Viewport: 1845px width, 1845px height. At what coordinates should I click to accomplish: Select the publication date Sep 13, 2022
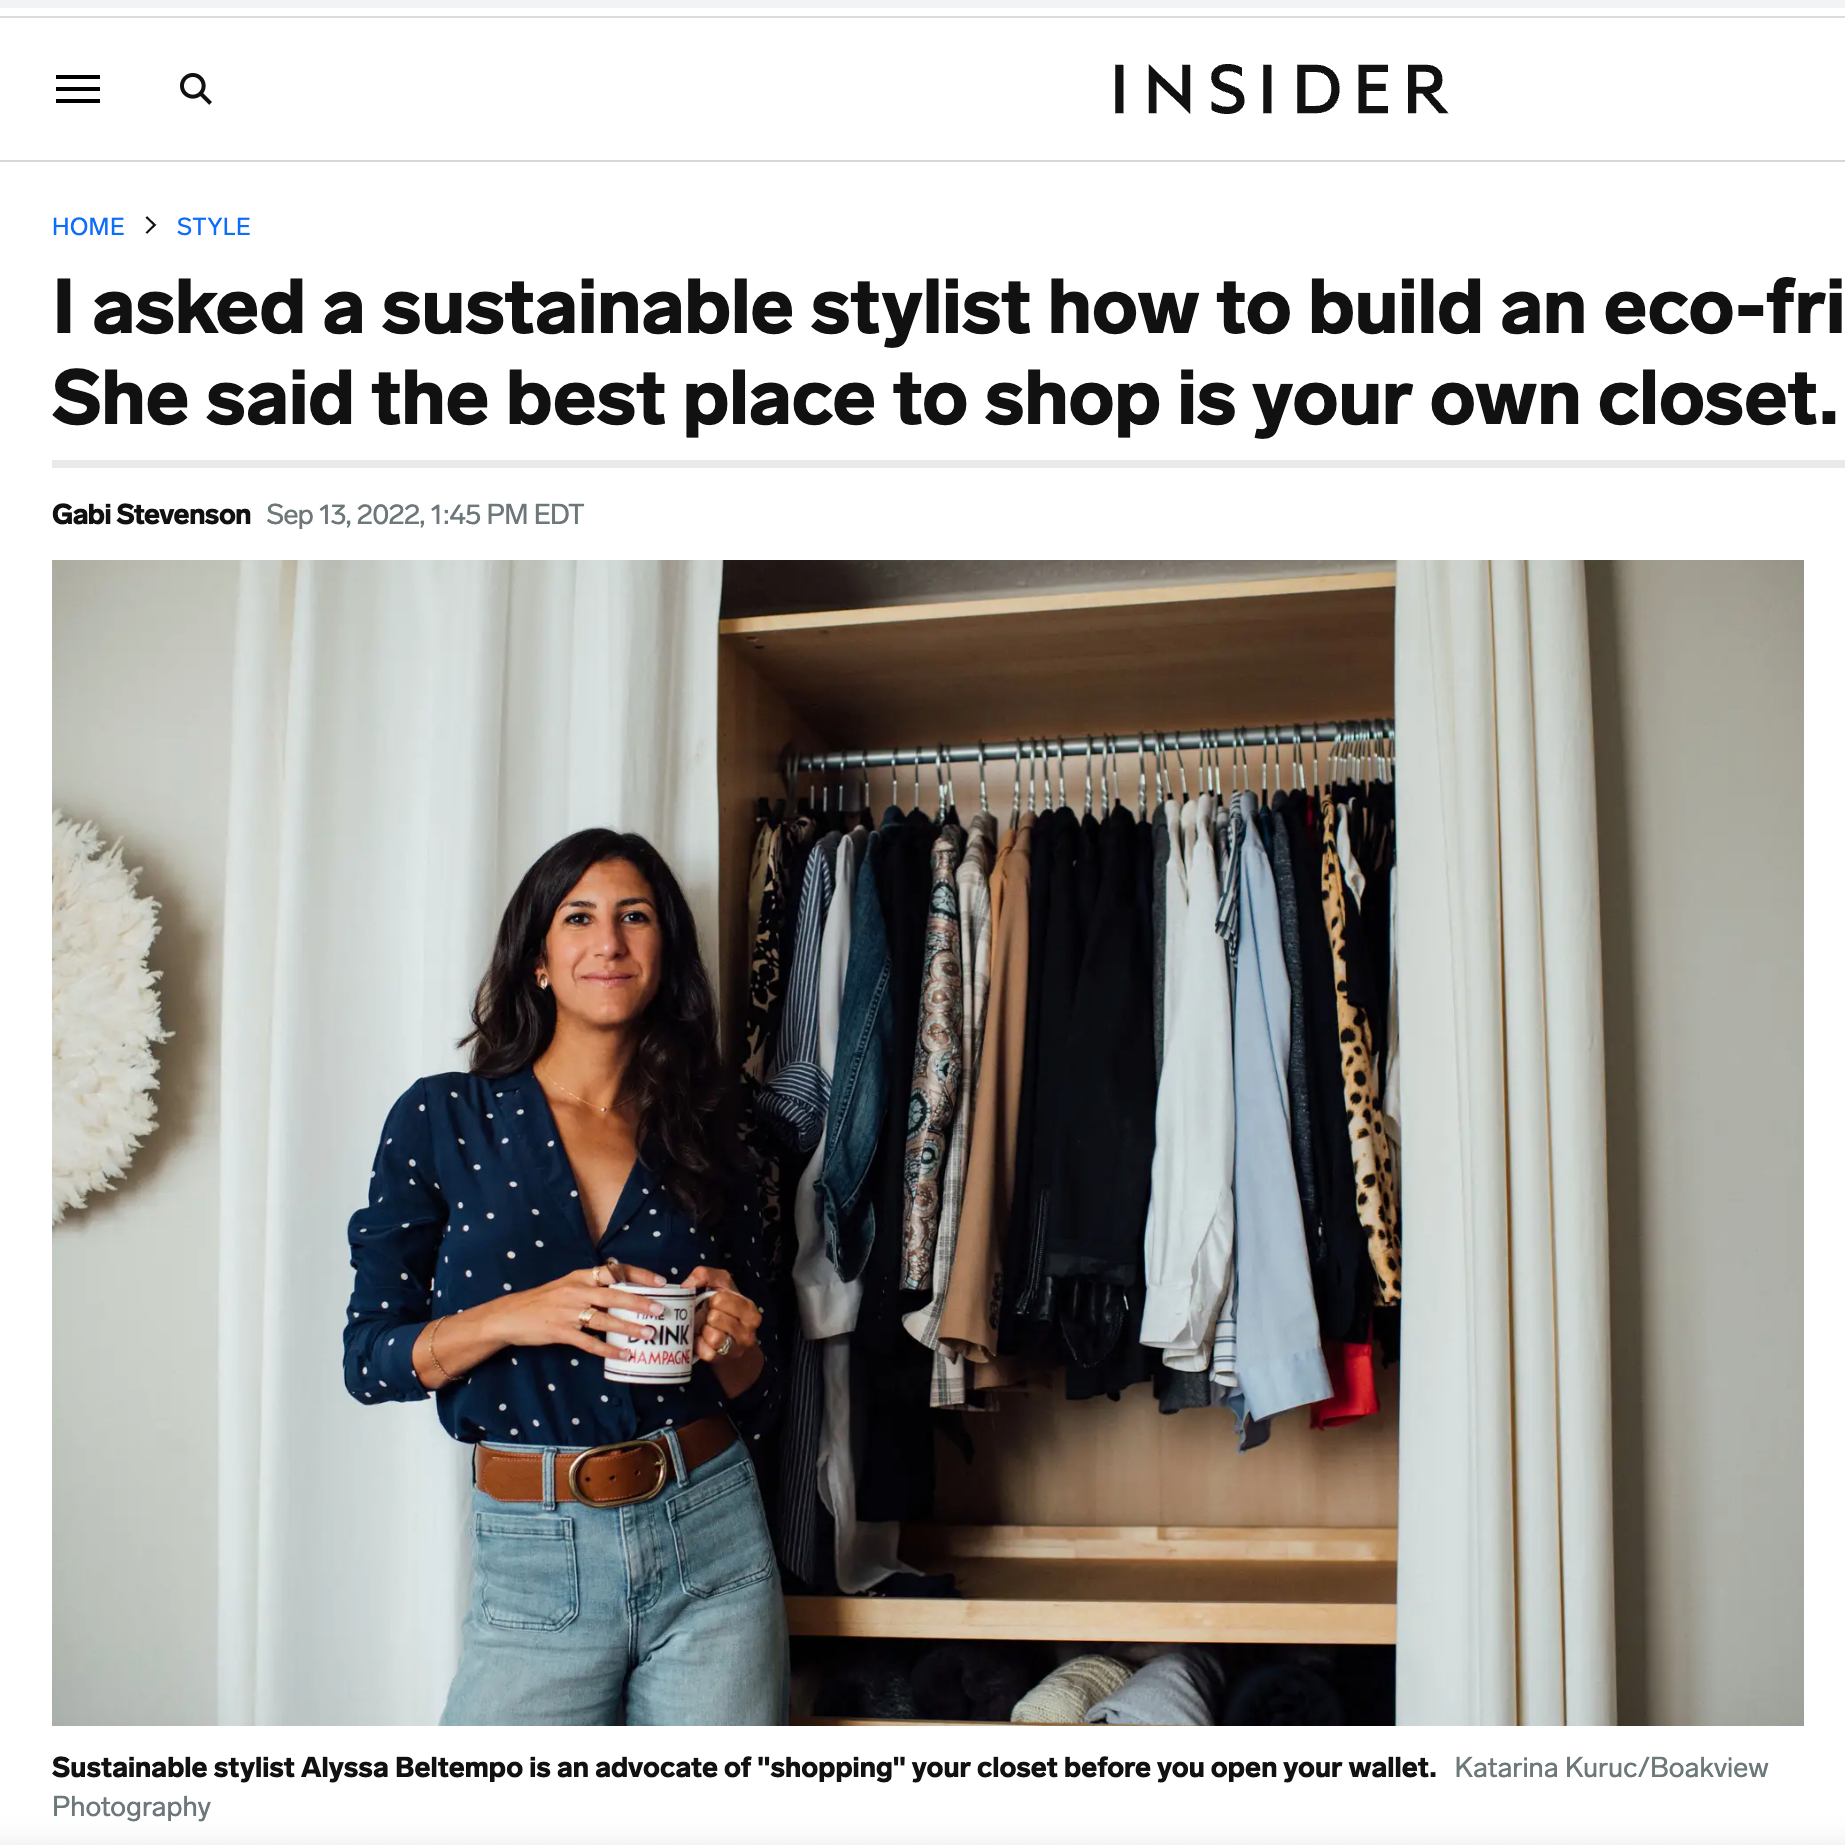pos(424,514)
